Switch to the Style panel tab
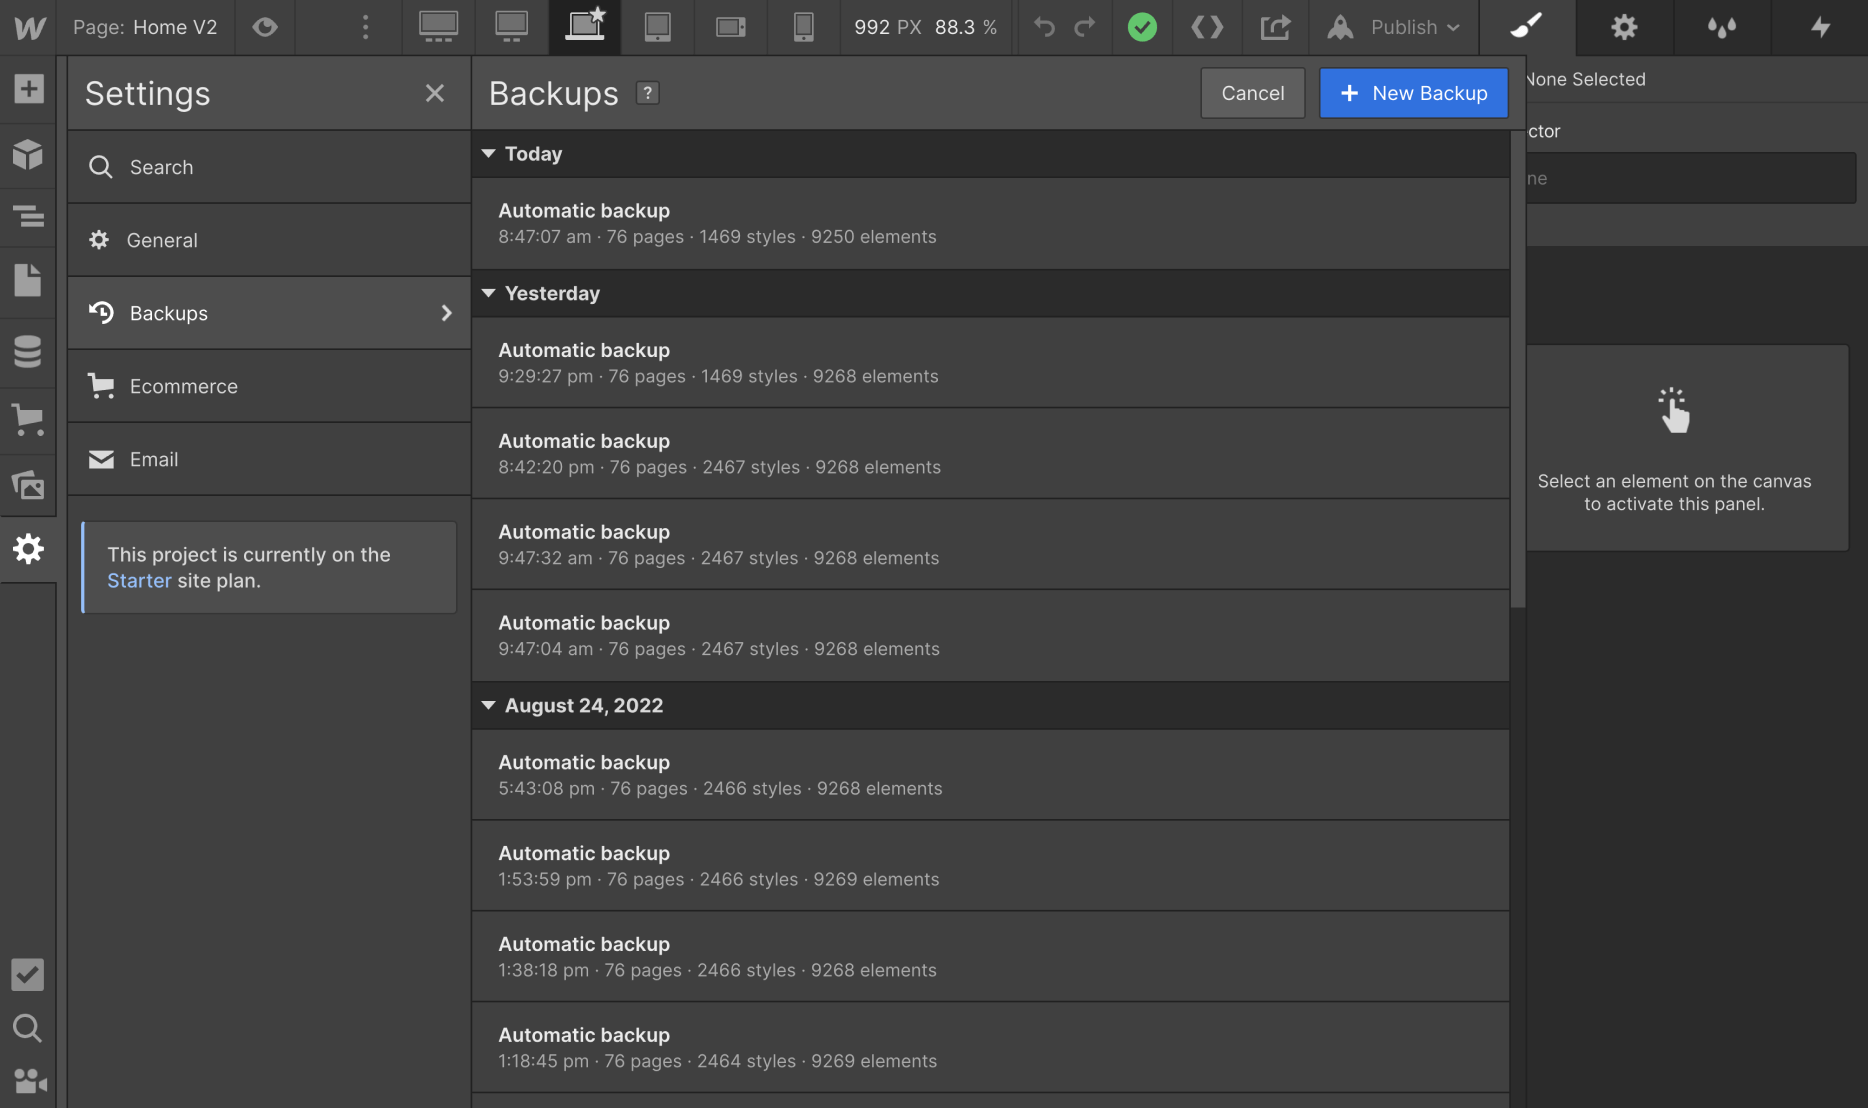The height and width of the screenshot is (1108, 1868). [x=1525, y=27]
